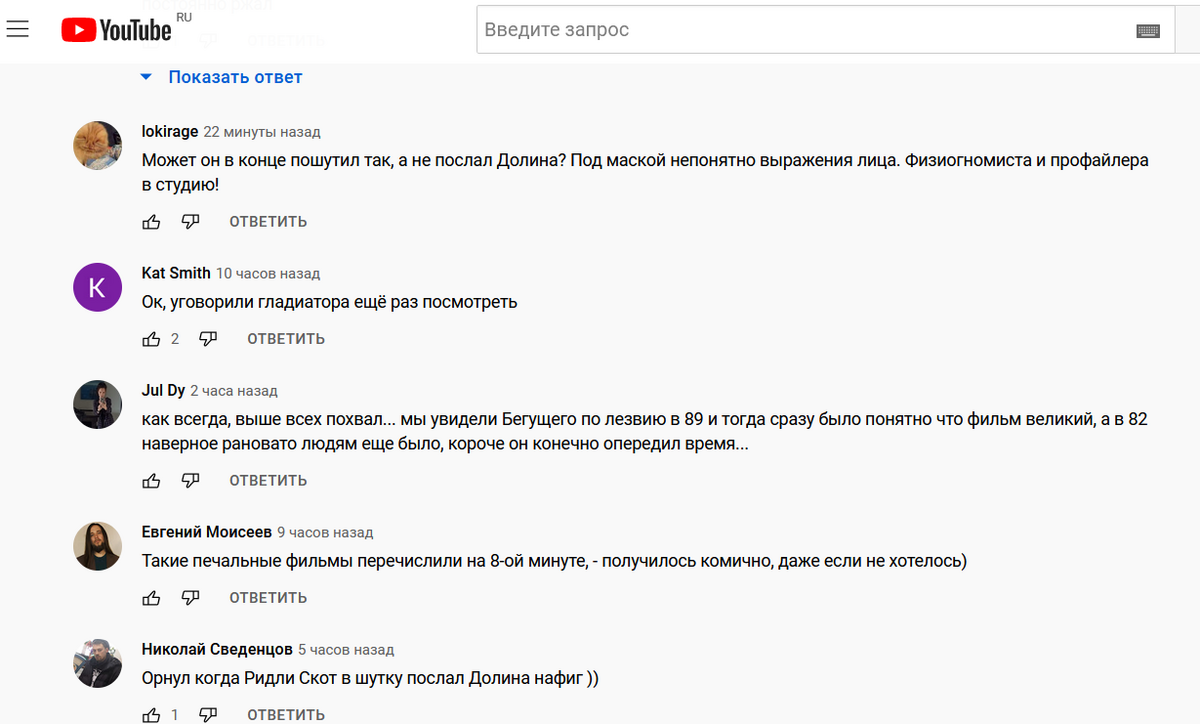This screenshot has width=1200, height=724.
Task: Open Jul Dy's channel name link
Action: 163,390
